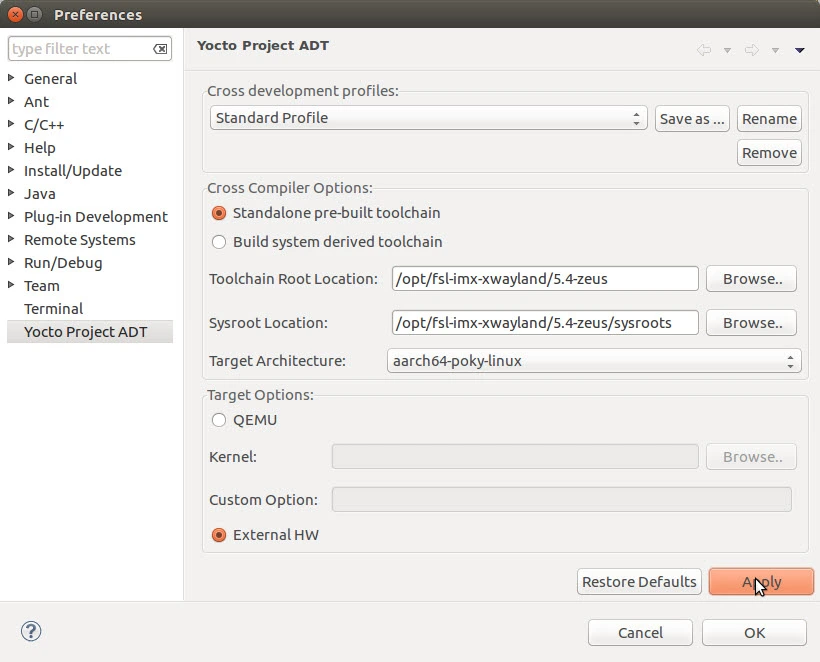The width and height of the screenshot is (820, 662).
Task: Open the preferences view menu triangle
Action: point(800,50)
